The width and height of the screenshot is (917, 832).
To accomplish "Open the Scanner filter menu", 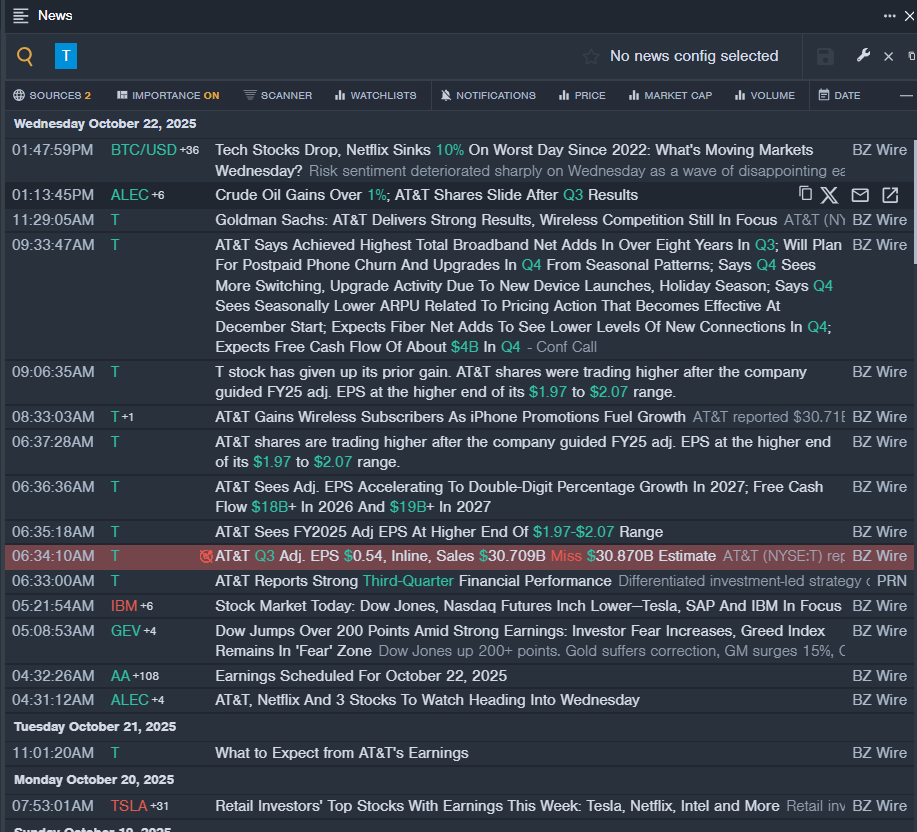I will pyautogui.click(x=278, y=96).
